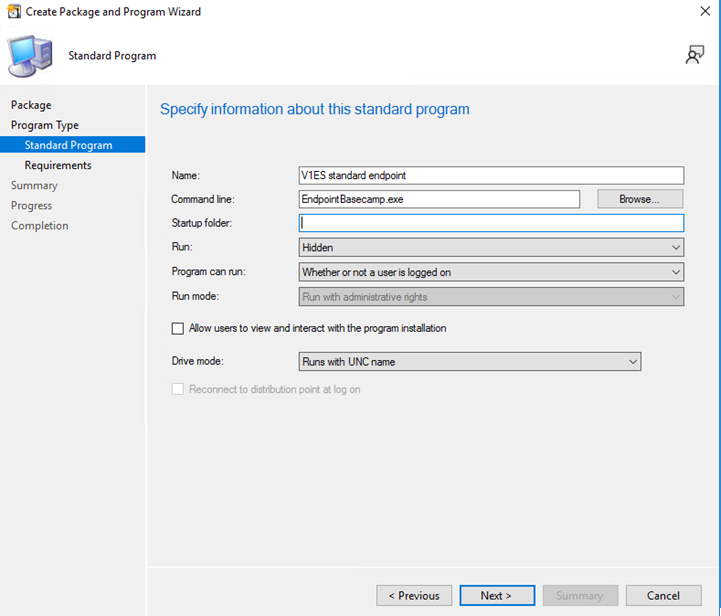
Task: Go back with the Previous button
Action: (414, 596)
